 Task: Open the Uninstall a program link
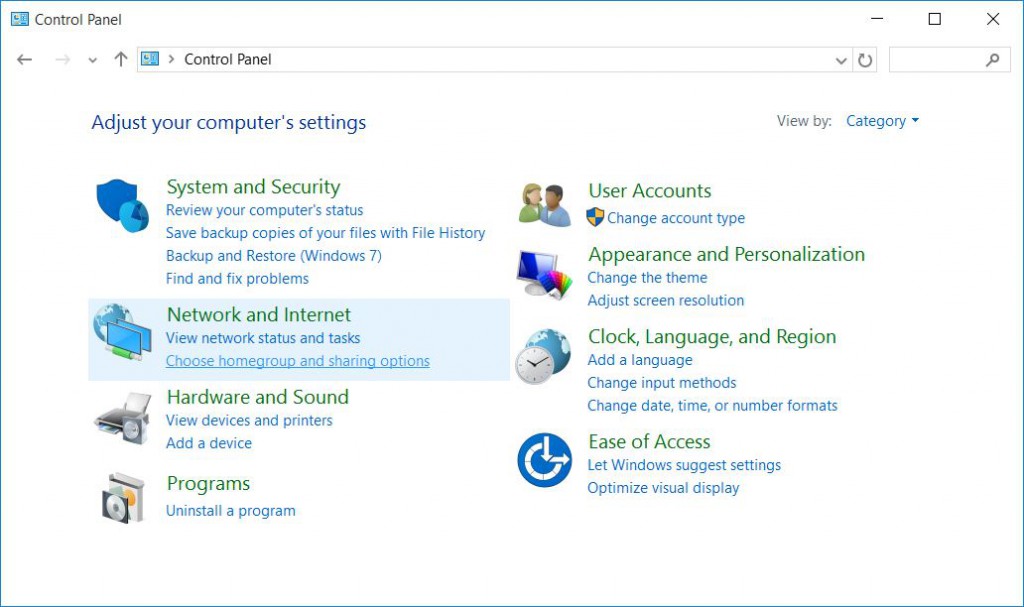click(x=231, y=511)
